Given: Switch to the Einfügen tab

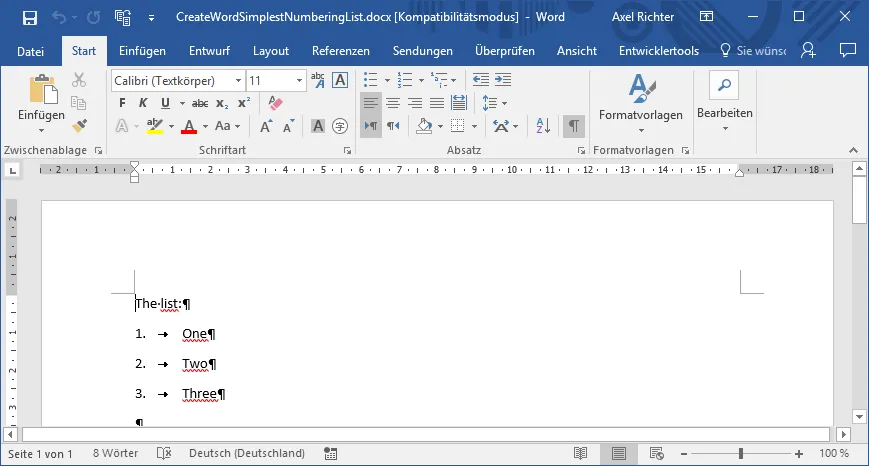Looking at the screenshot, I should pyautogui.click(x=142, y=51).
